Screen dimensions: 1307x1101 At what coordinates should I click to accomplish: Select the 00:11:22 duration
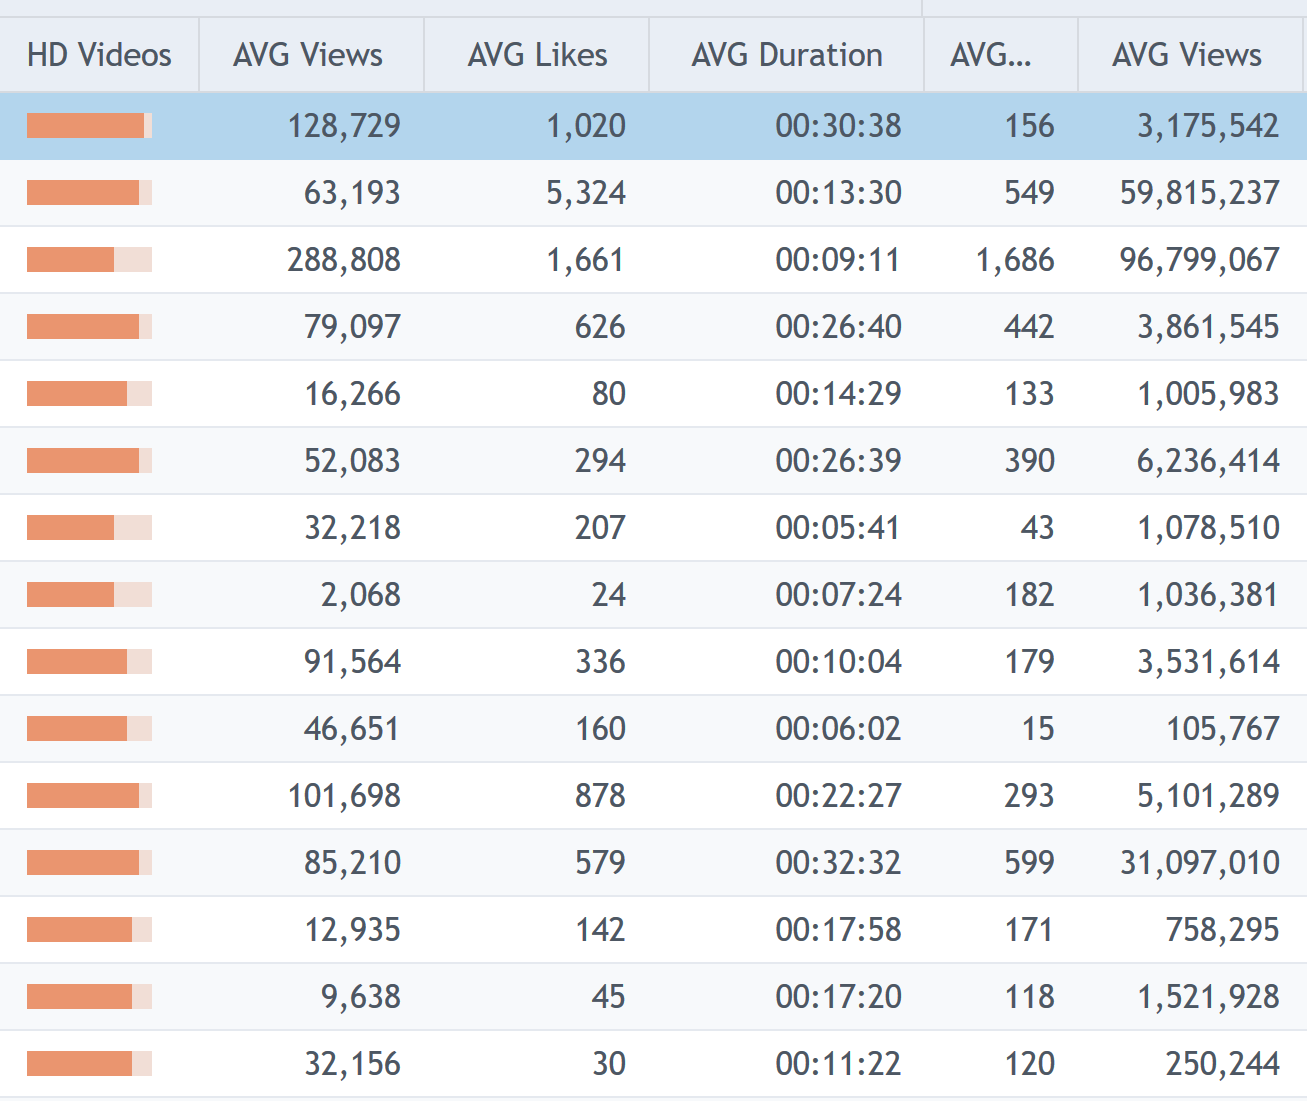point(838,1064)
